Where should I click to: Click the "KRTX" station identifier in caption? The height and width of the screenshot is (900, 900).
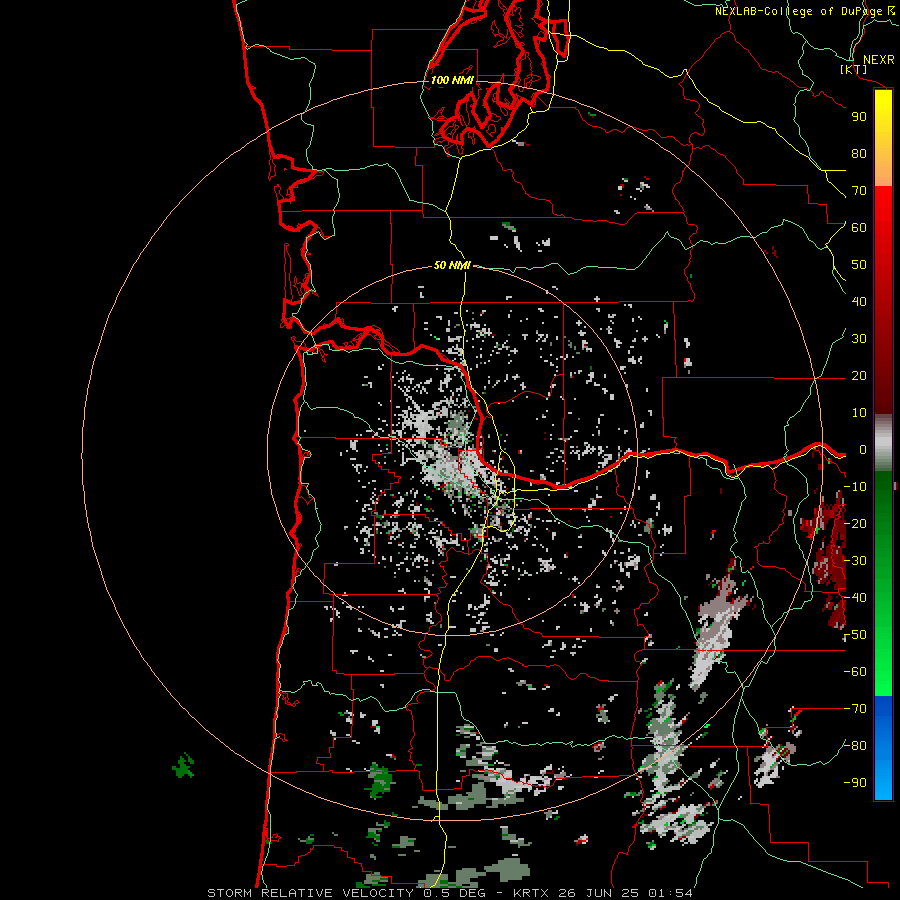[530, 893]
